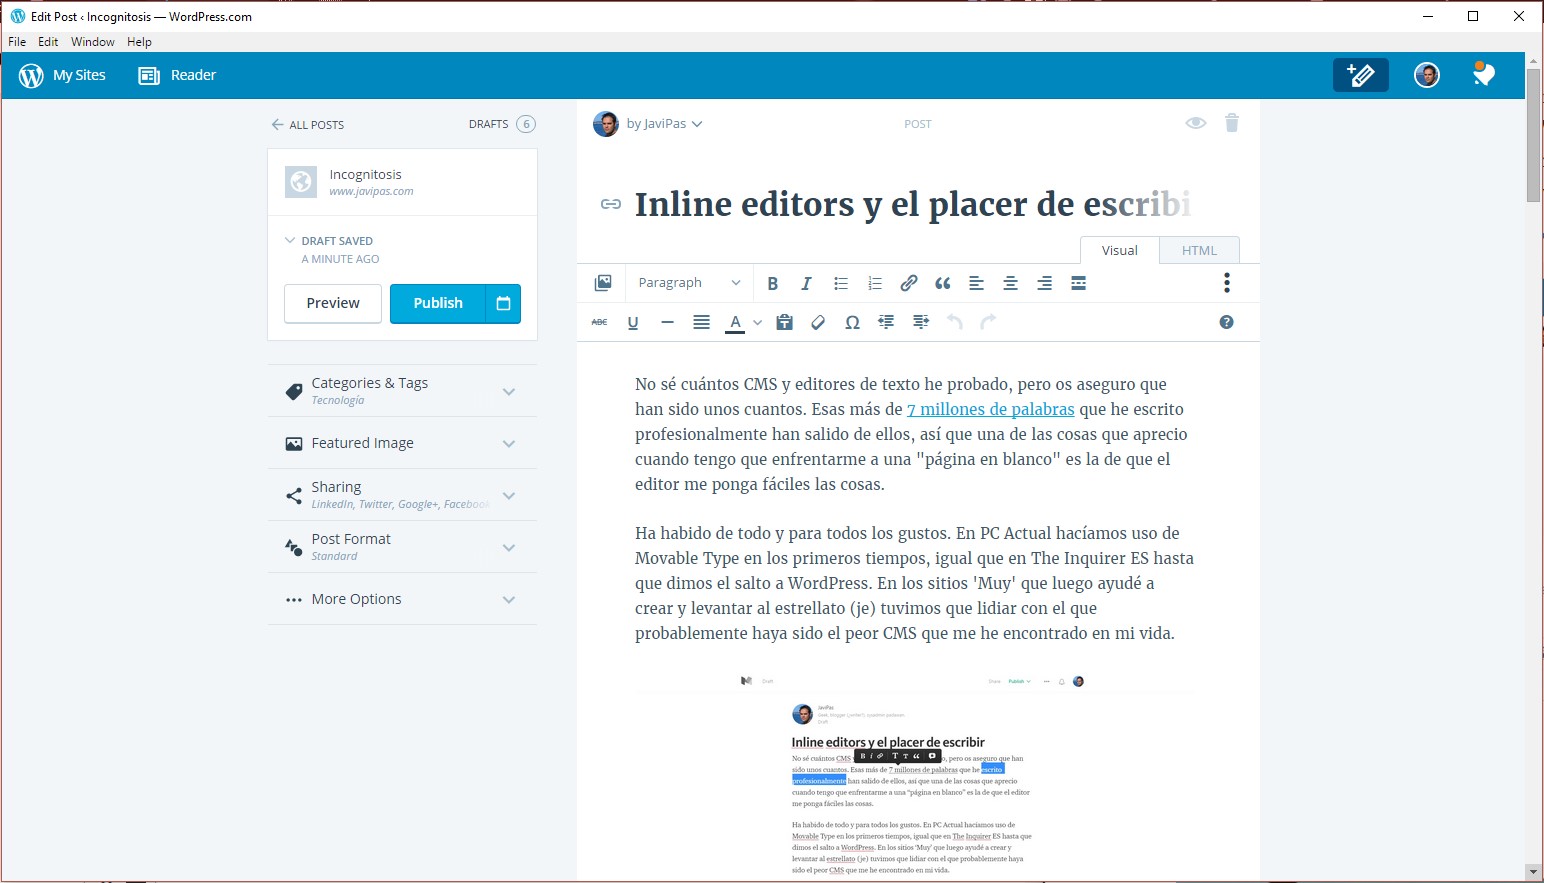1544x883 pixels.
Task: Open editor keyboard shortcuts help
Action: pyautogui.click(x=1227, y=322)
